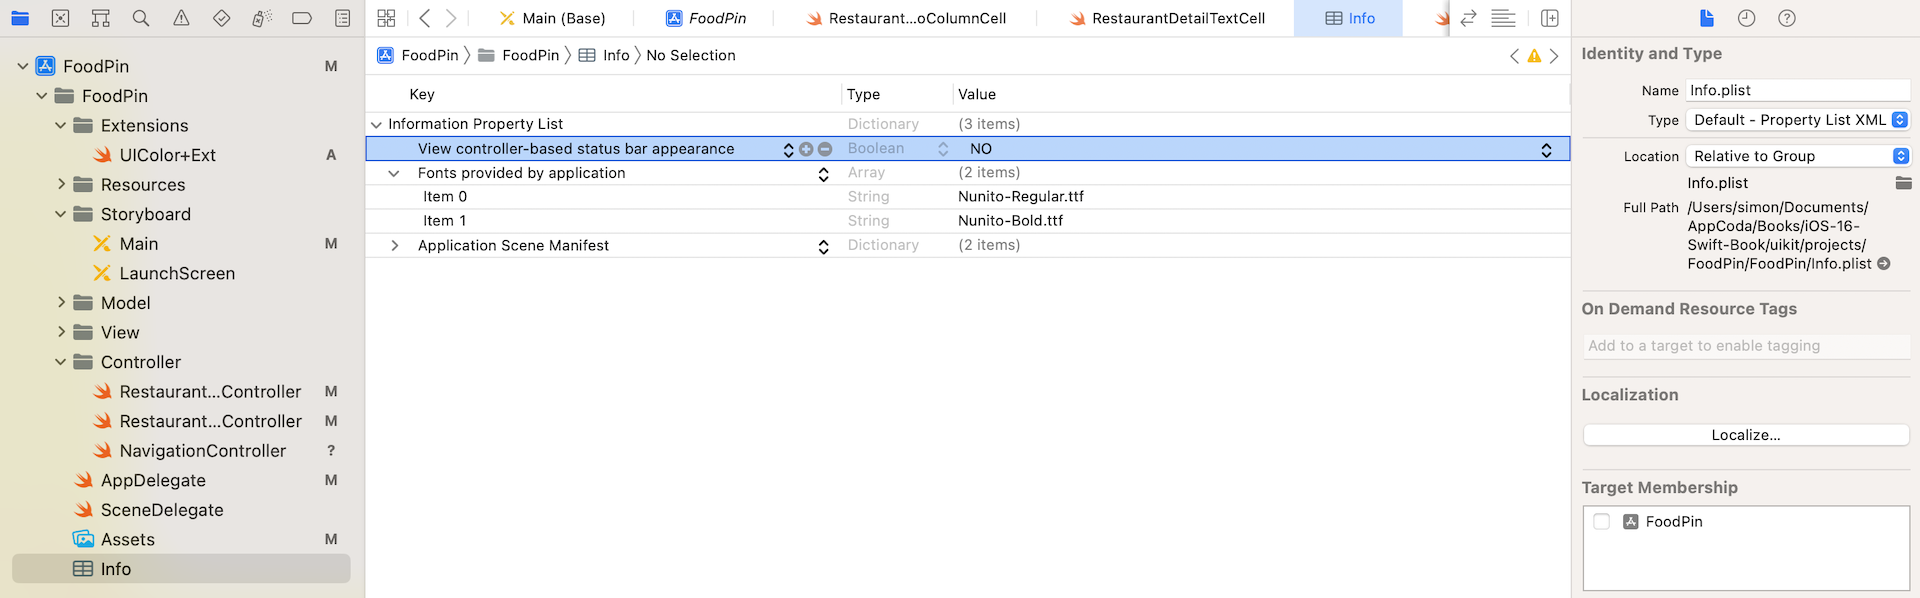Image resolution: width=1920 pixels, height=598 pixels.
Task: Switch to Restaurant...oColumnCell tab
Action: [x=906, y=18]
